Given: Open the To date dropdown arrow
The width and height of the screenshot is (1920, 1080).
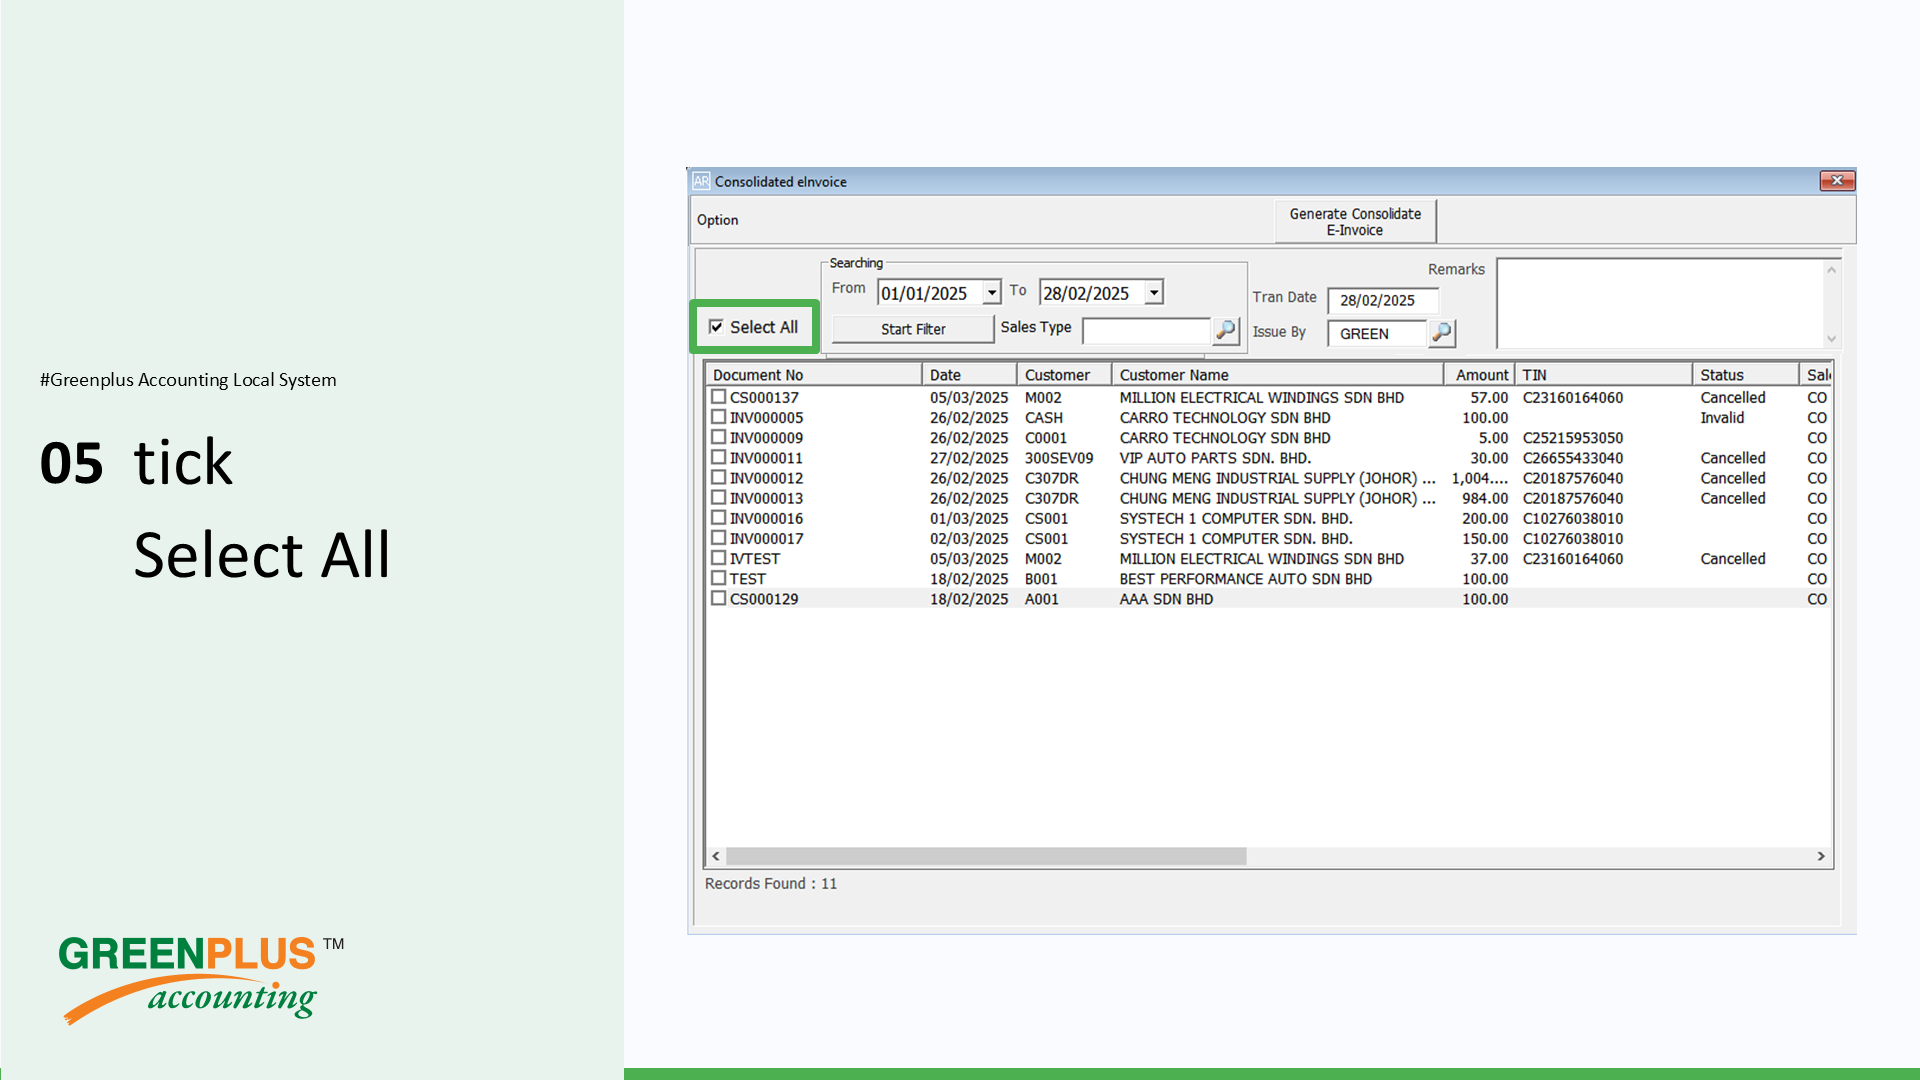Looking at the screenshot, I should click(x=1154, y=293).
